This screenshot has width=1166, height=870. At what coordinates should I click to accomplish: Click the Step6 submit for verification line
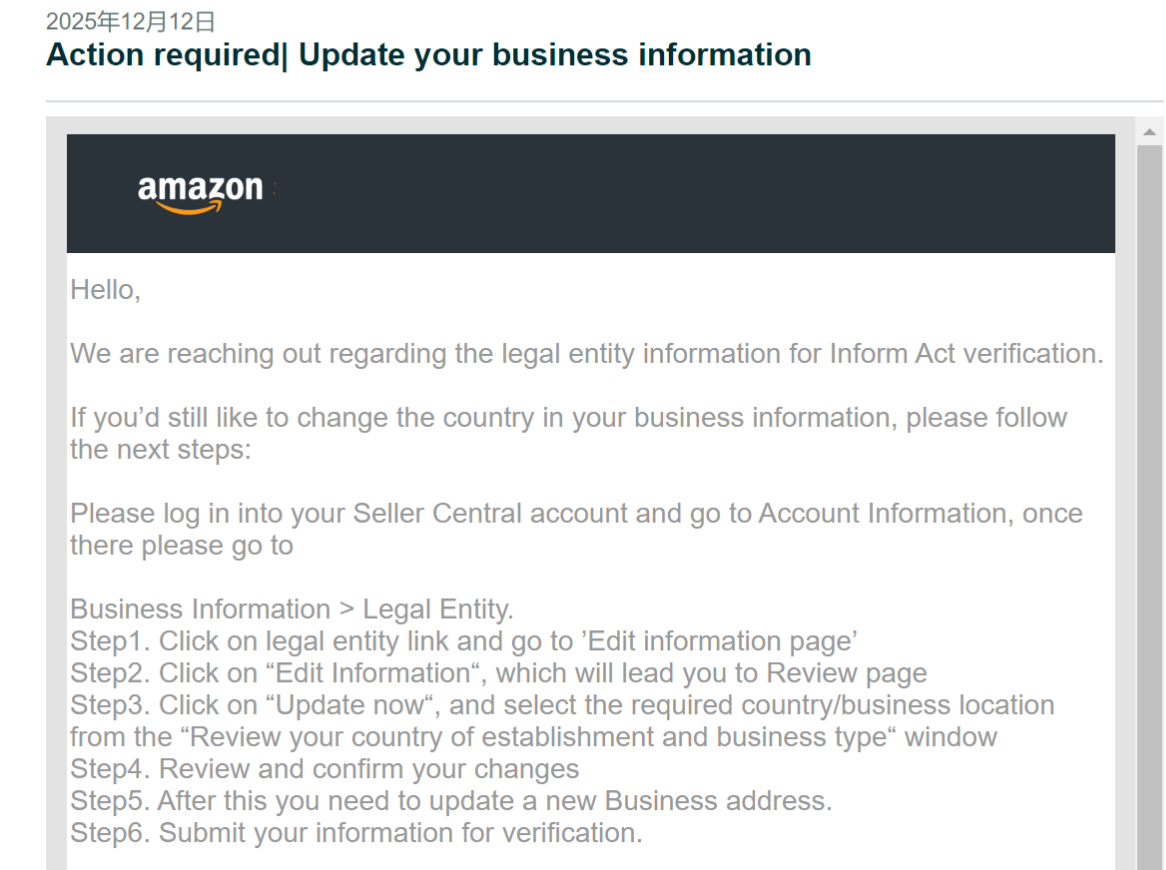coord(356,833)
